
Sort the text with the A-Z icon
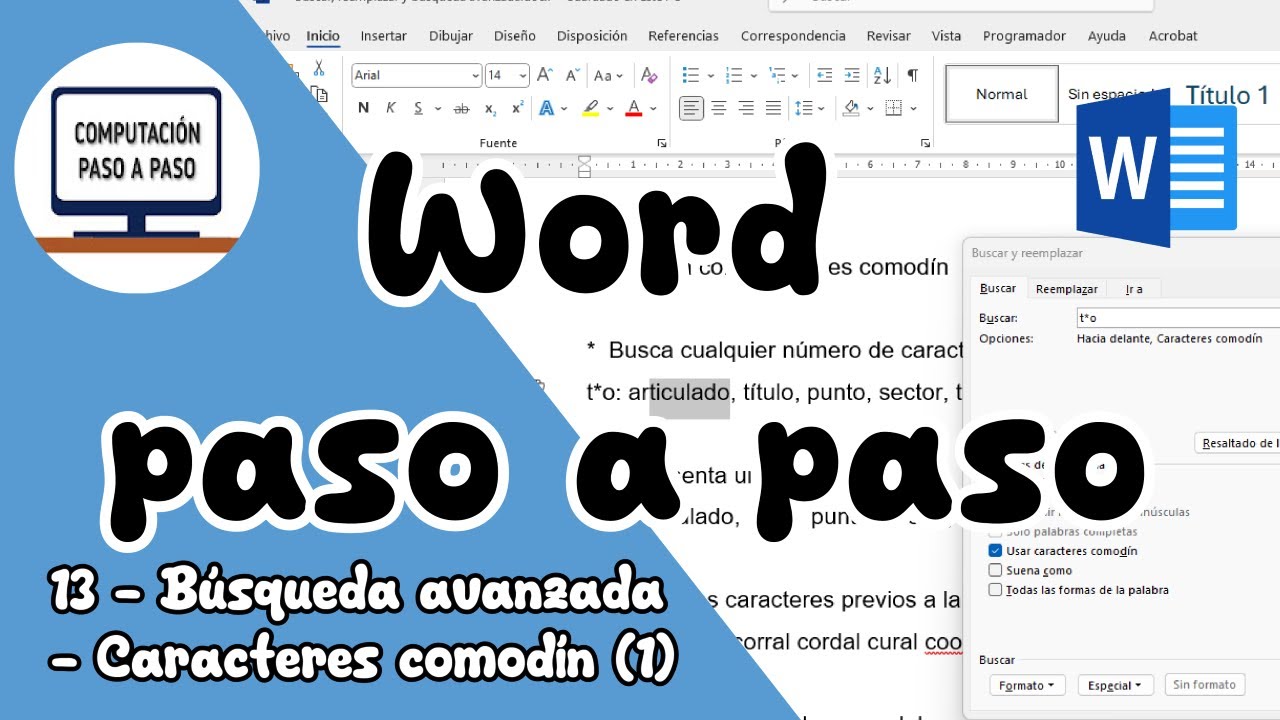point(882,75)
